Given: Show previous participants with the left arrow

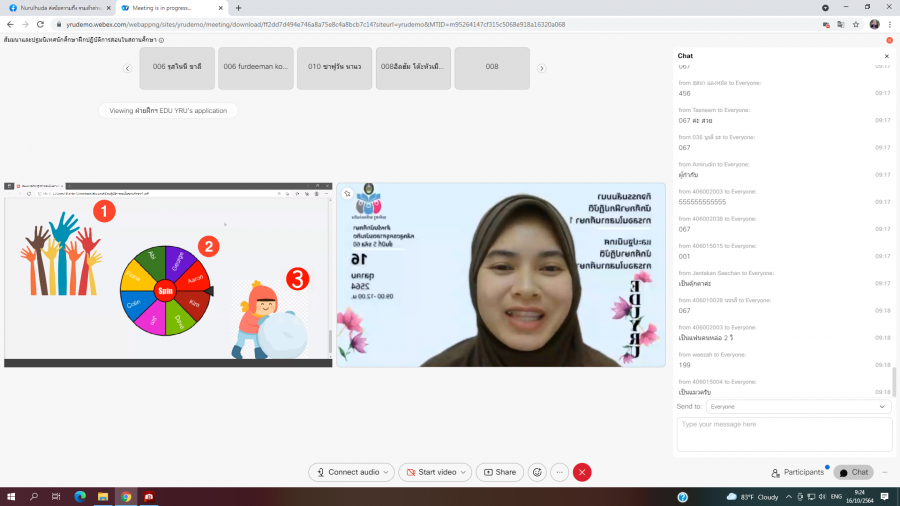Looking at the screenshot, I should click(x=127, y=68).
